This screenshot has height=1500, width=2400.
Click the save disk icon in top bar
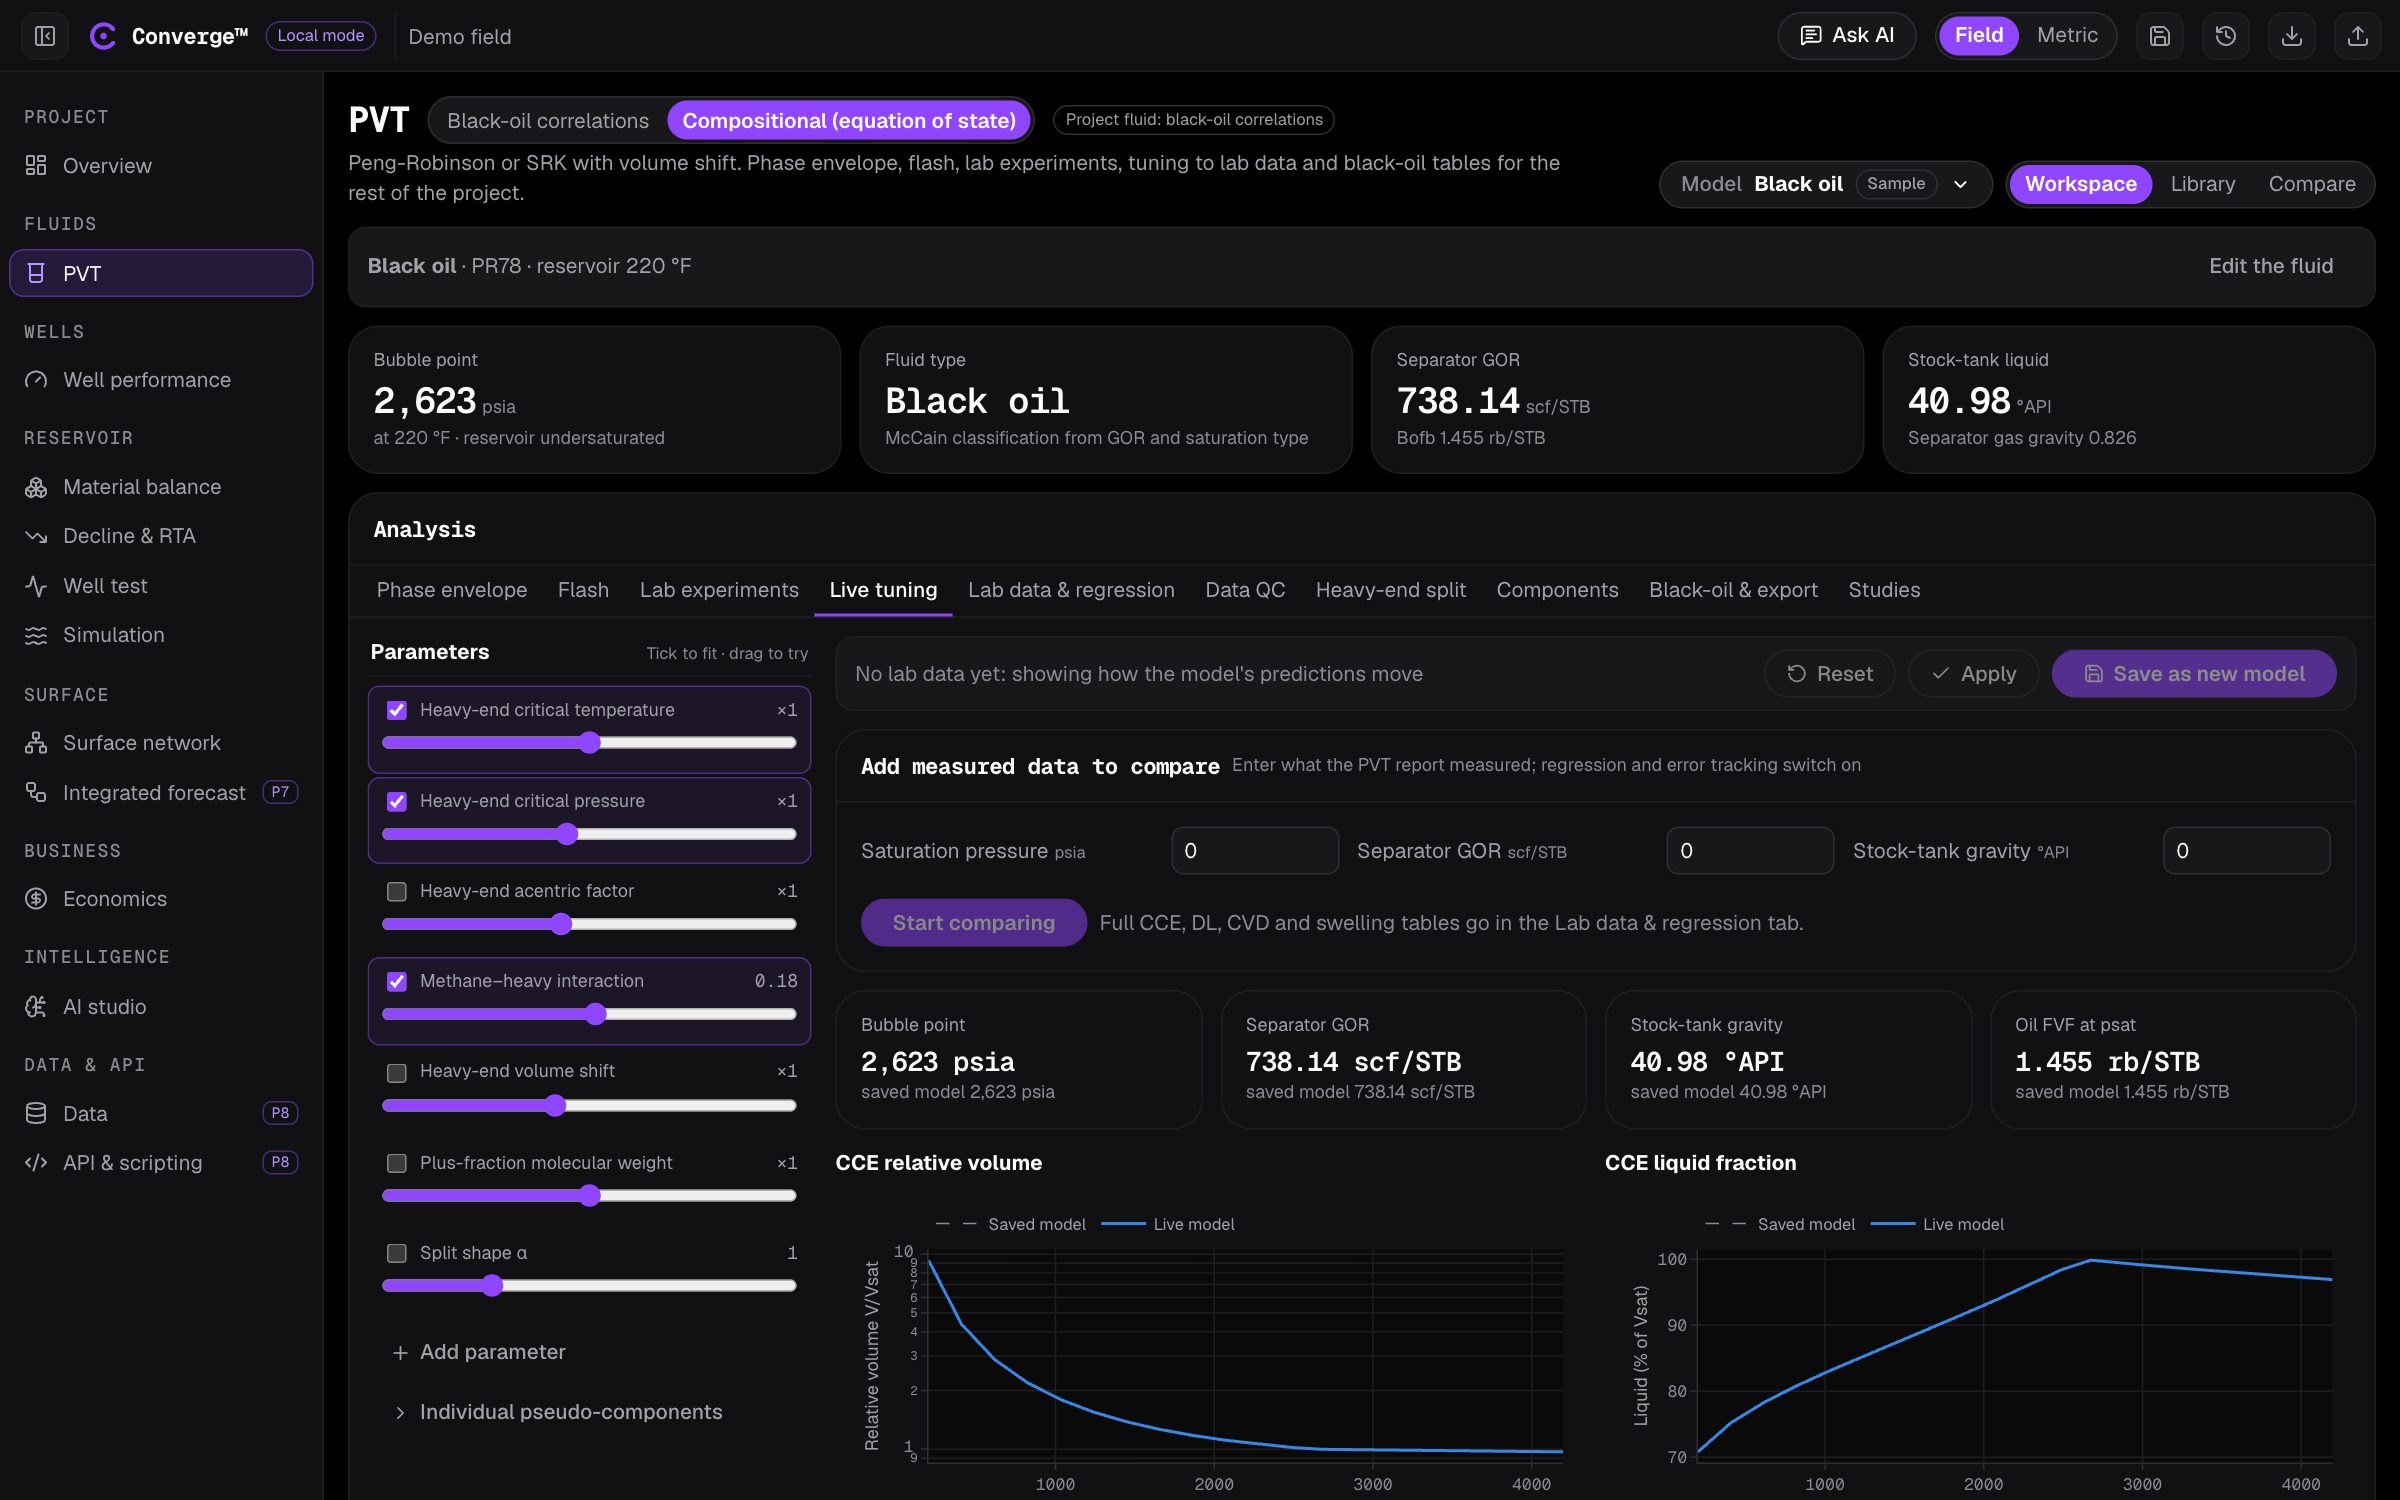[x=2160, y=36]
